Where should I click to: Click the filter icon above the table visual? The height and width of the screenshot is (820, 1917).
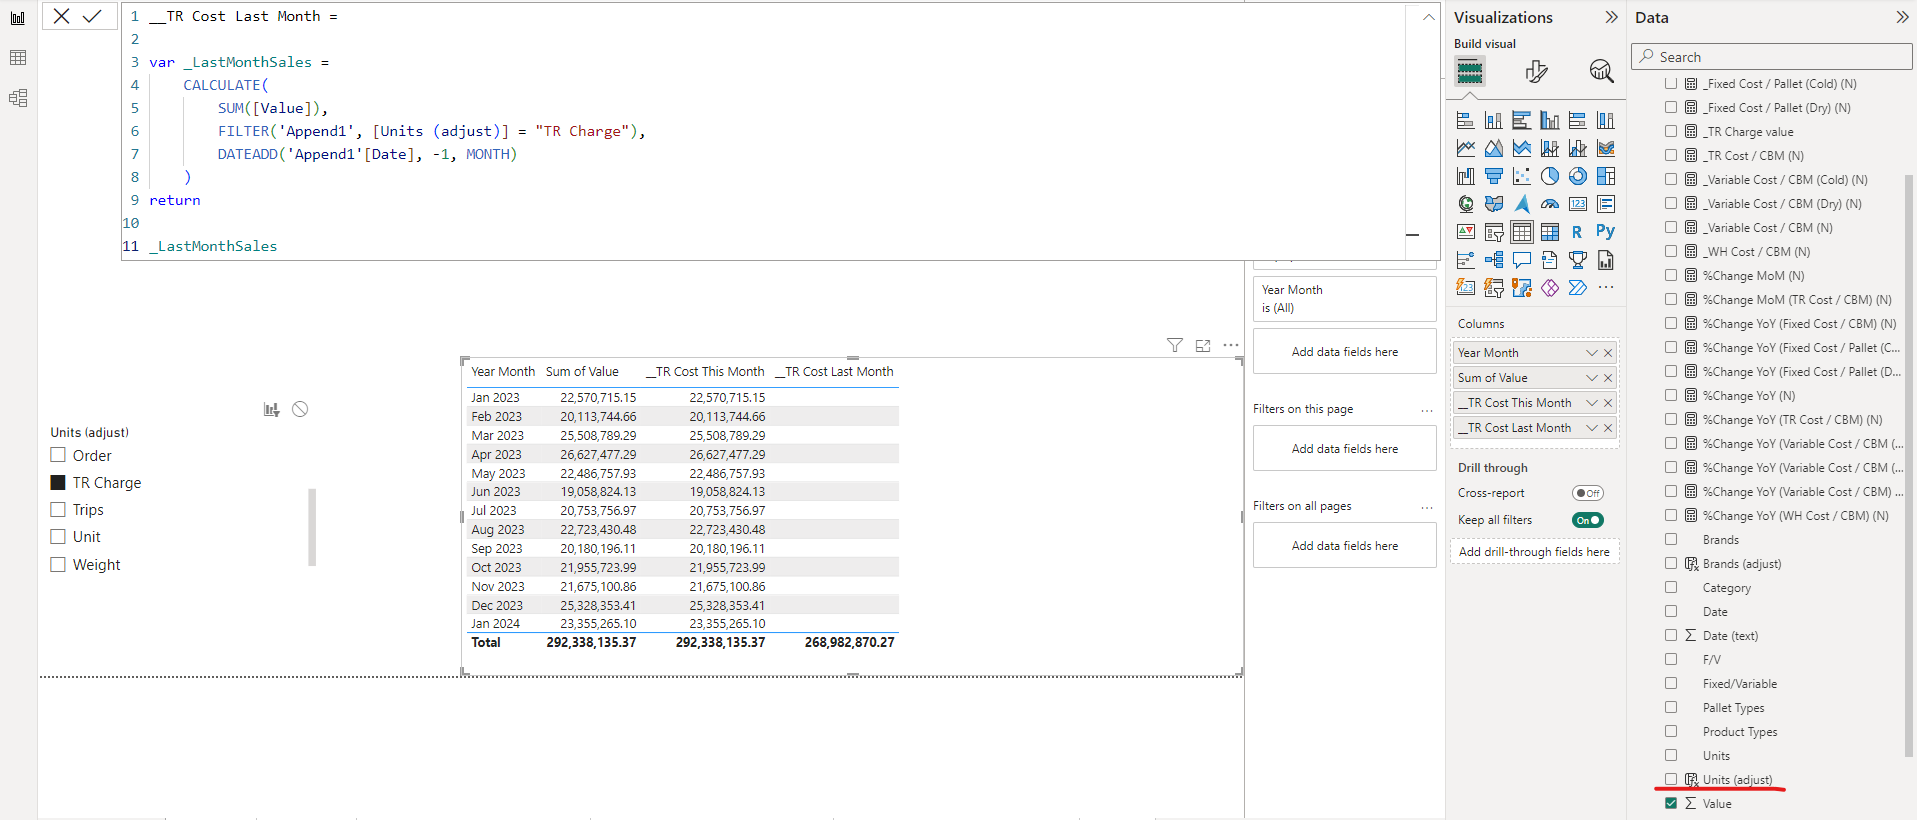(x=1175, y=345)
